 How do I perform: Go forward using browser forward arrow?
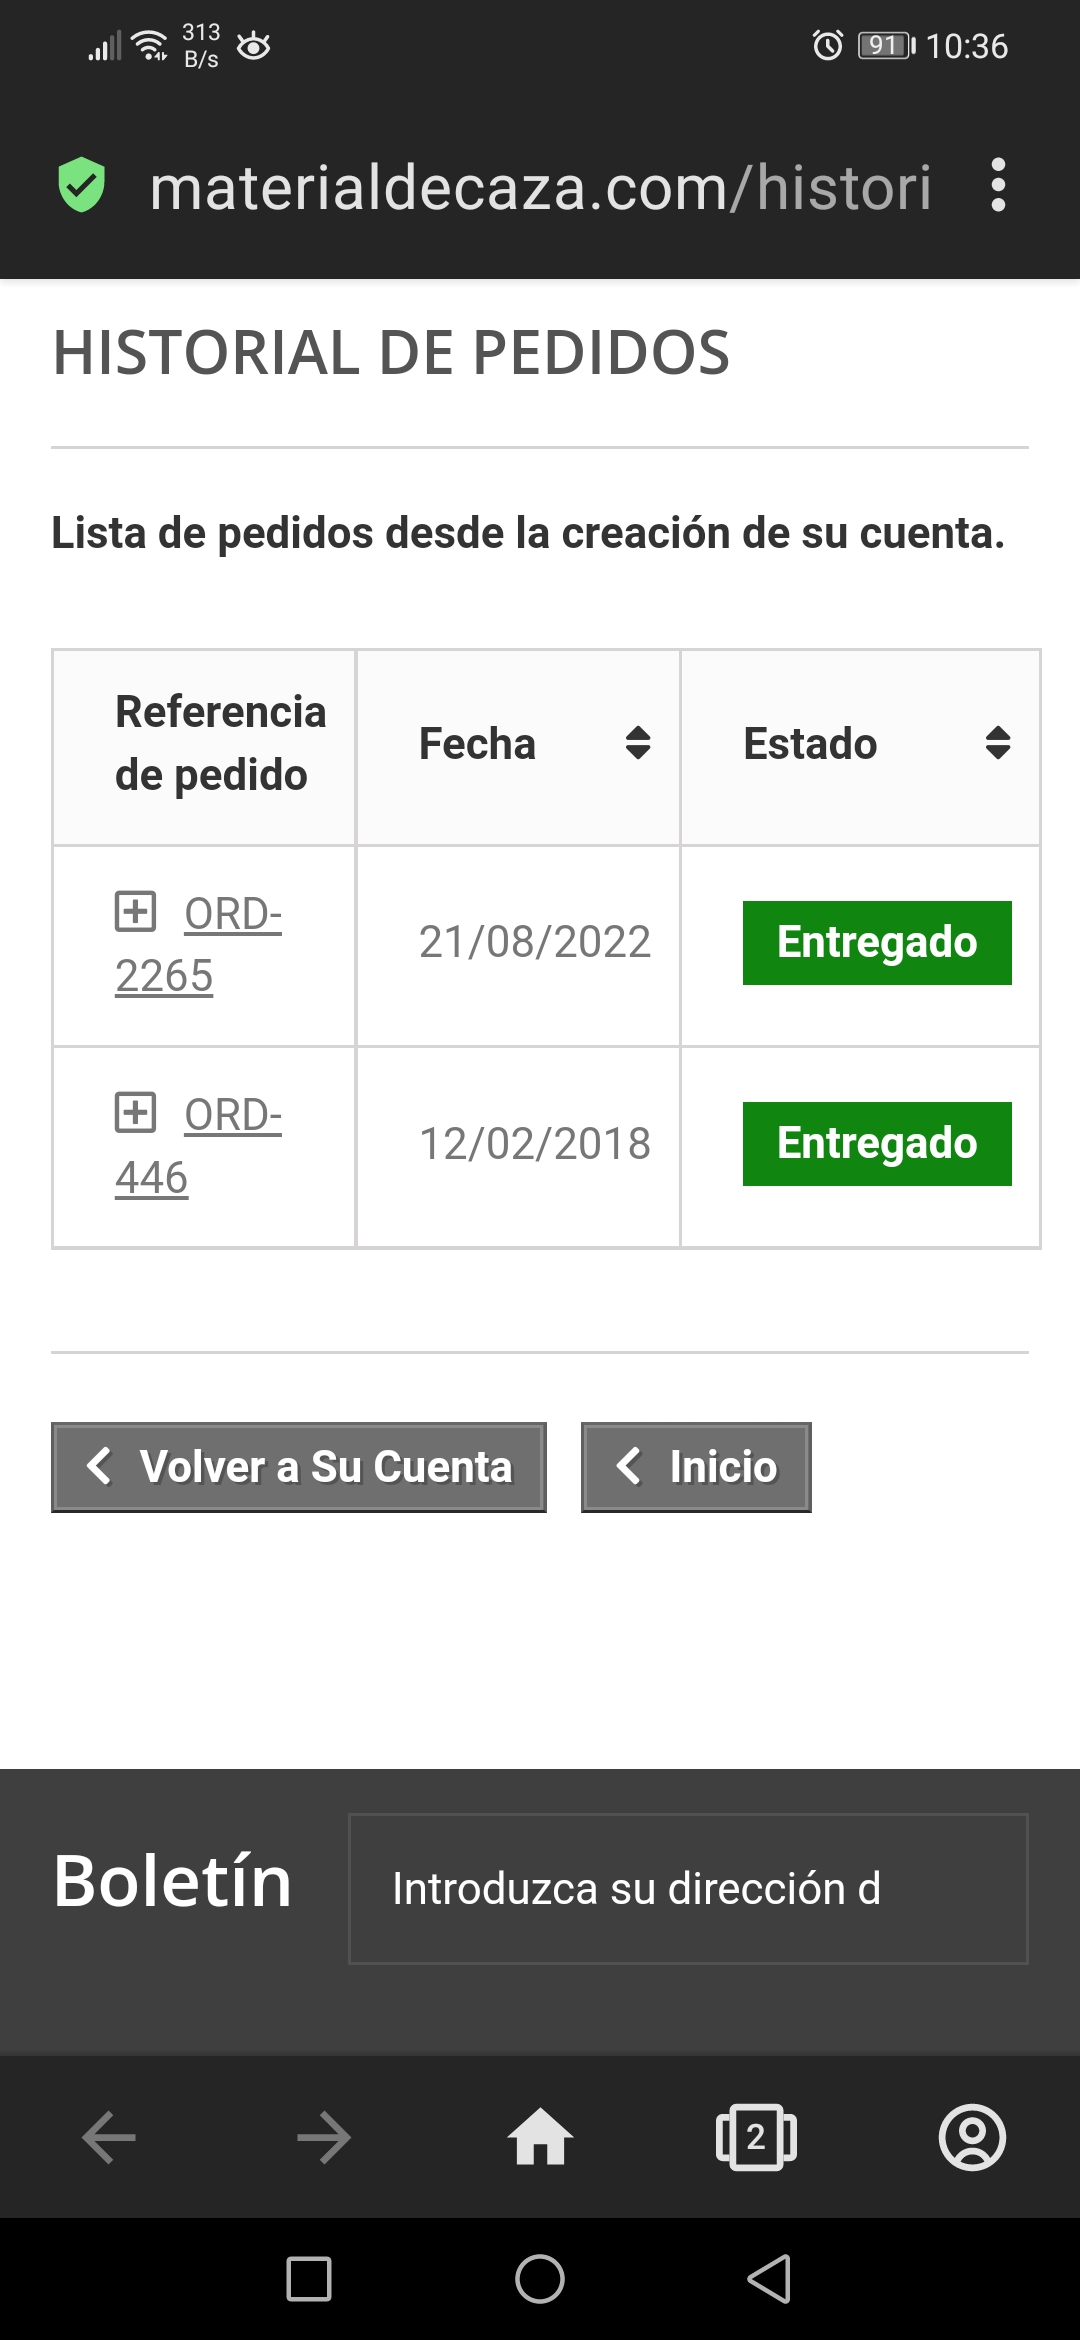pyautogui.click(x=324, y=2137)
